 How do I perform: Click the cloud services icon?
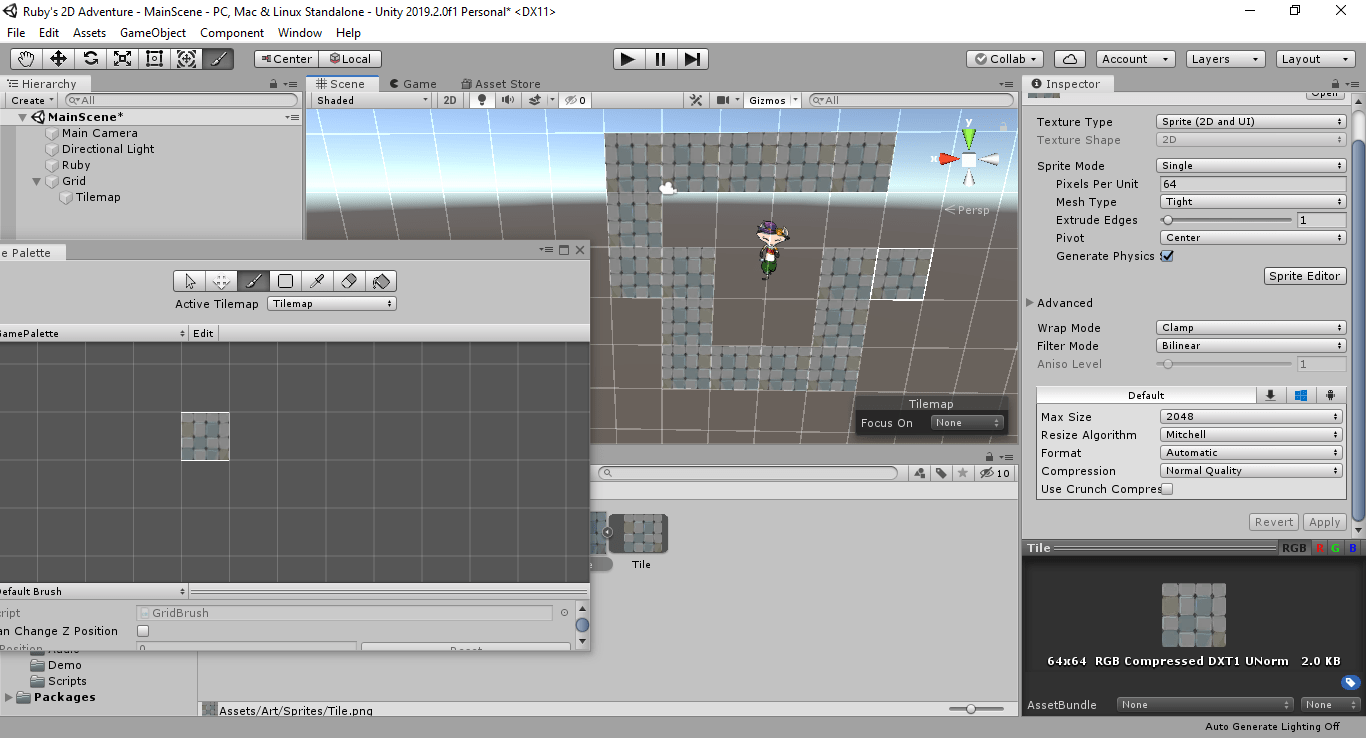point(1070,59)
